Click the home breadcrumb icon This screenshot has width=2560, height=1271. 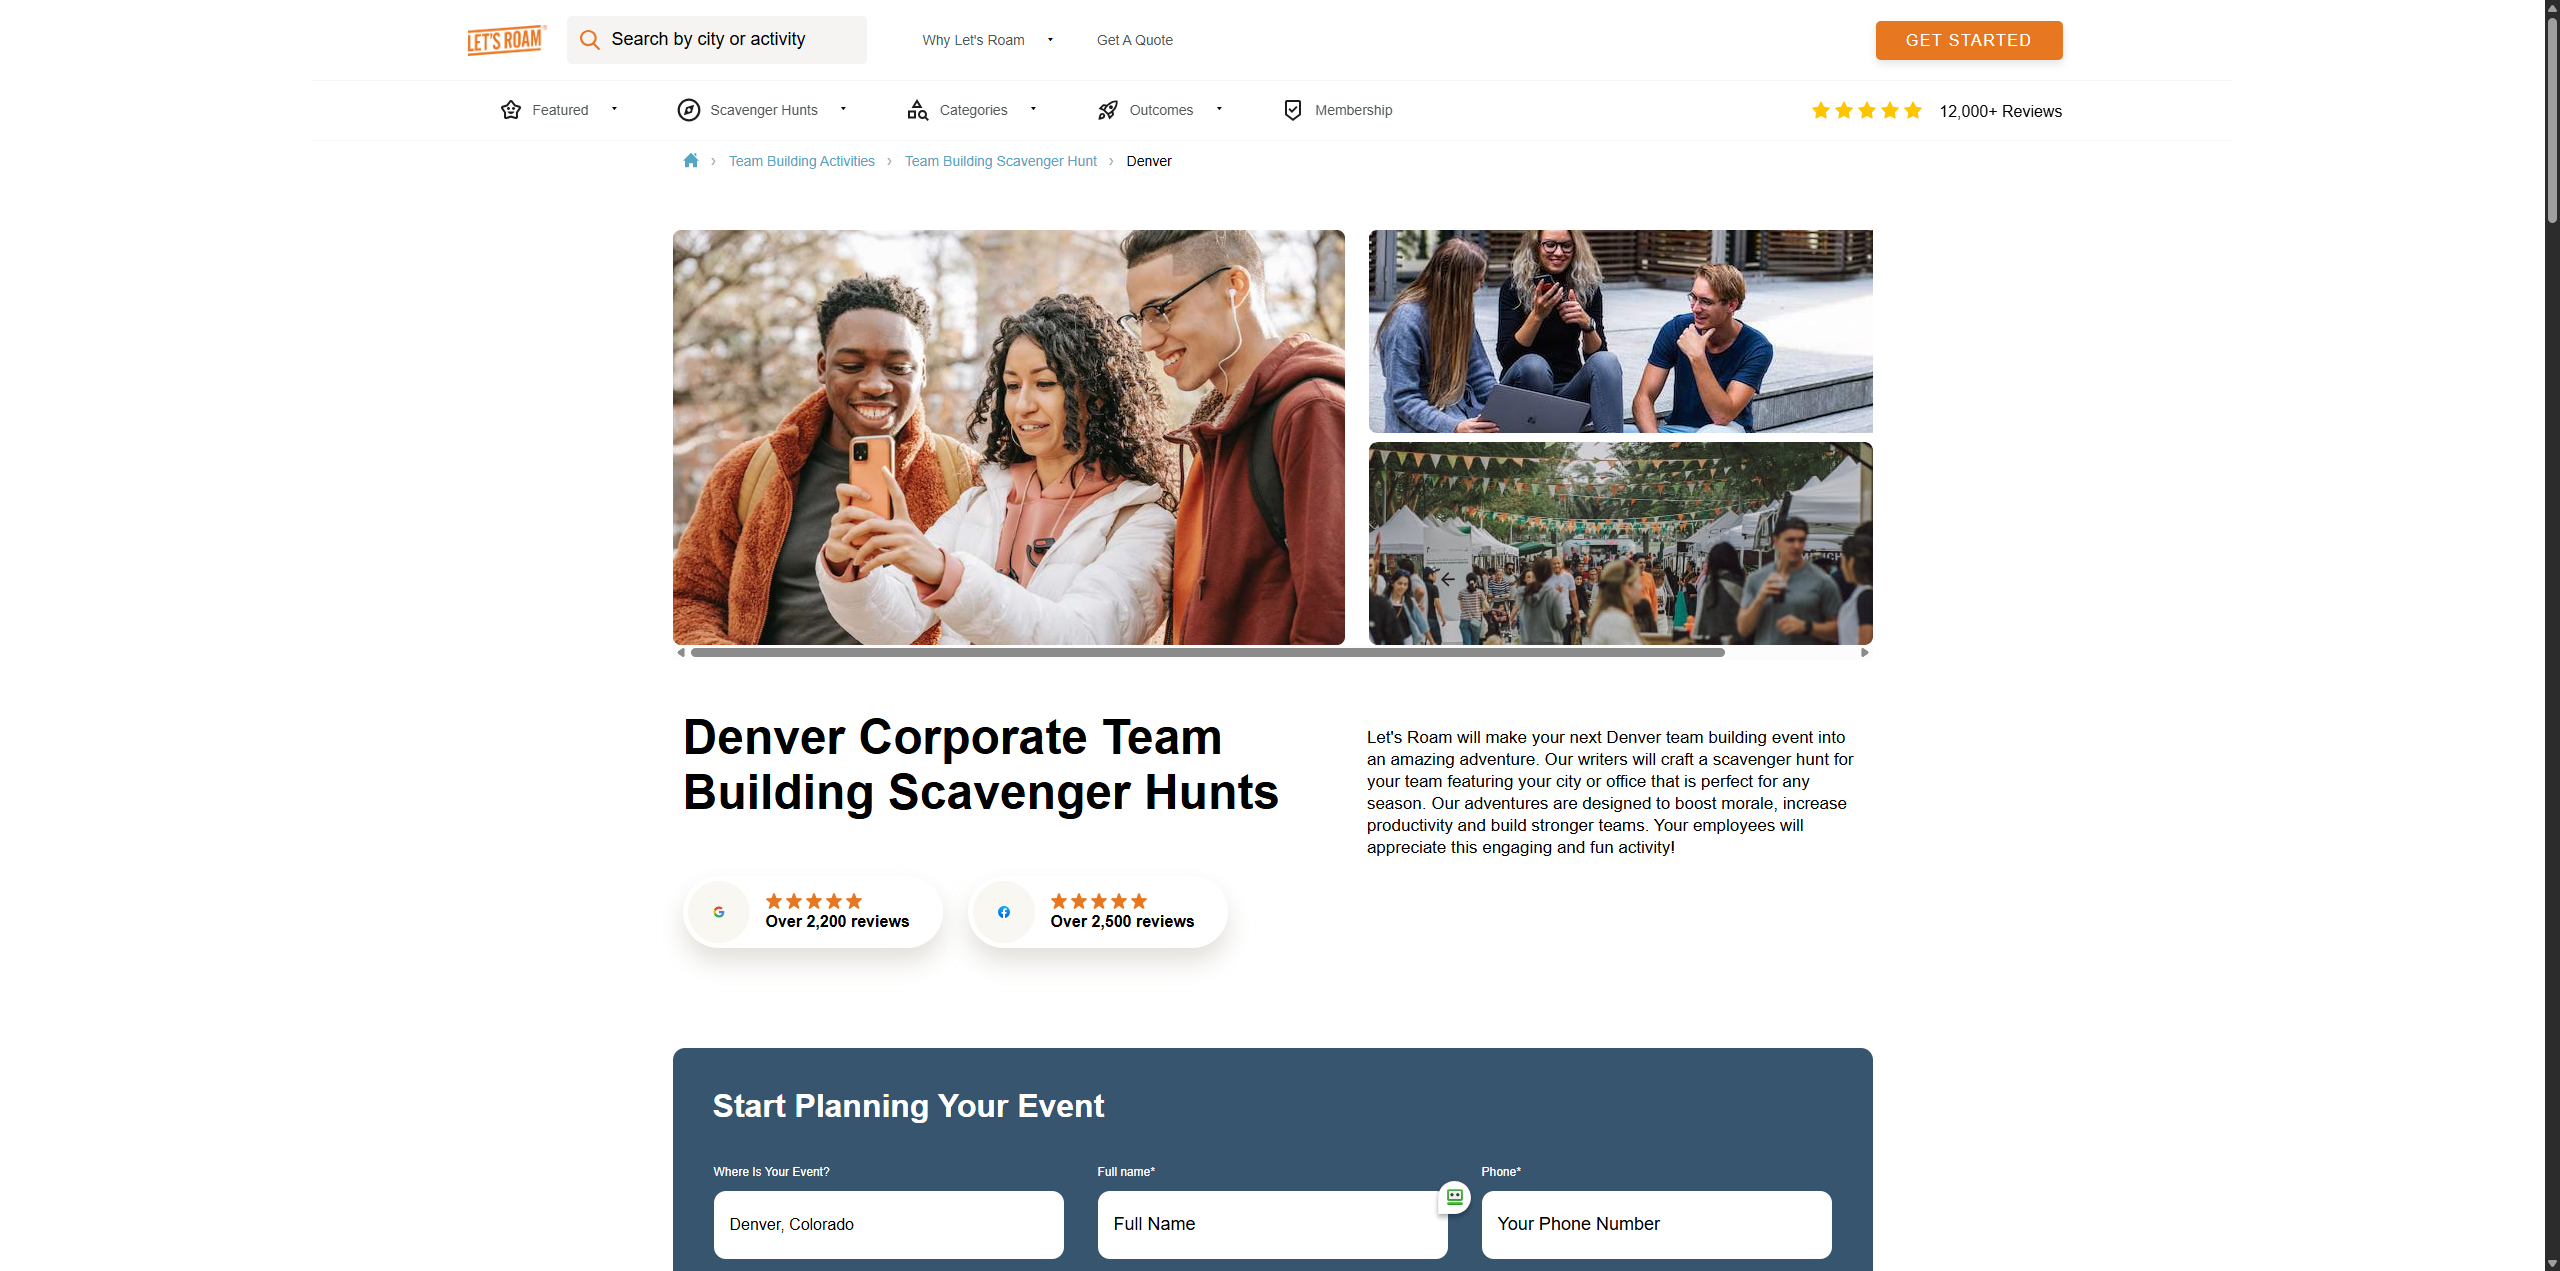pos(691,160)
